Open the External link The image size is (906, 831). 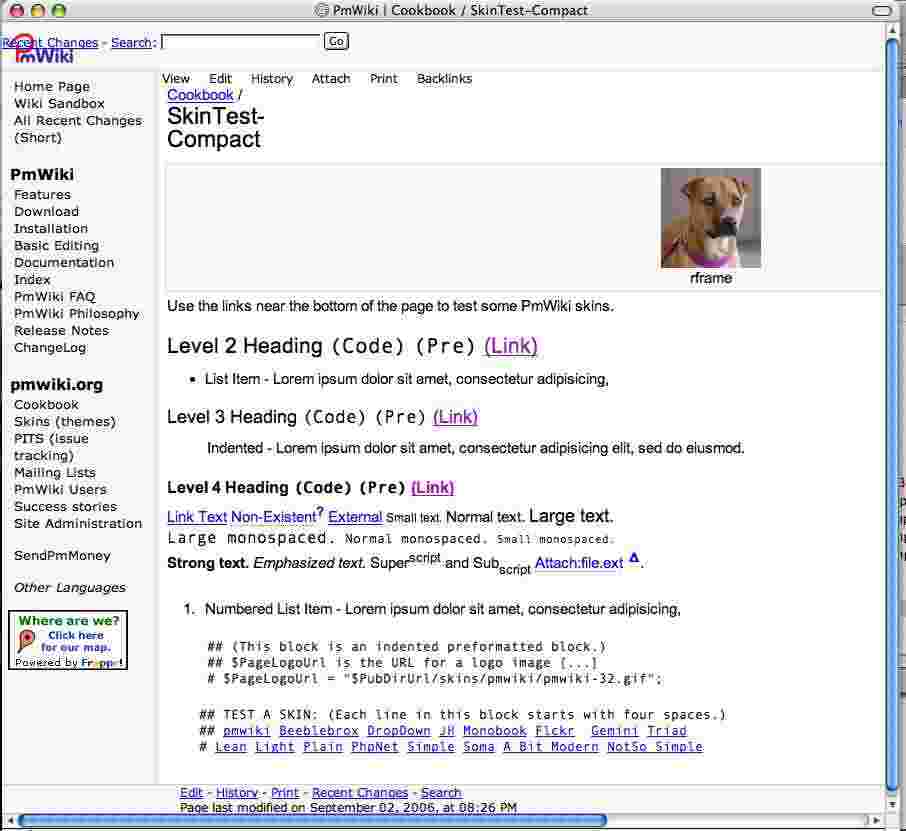(355, 517)
